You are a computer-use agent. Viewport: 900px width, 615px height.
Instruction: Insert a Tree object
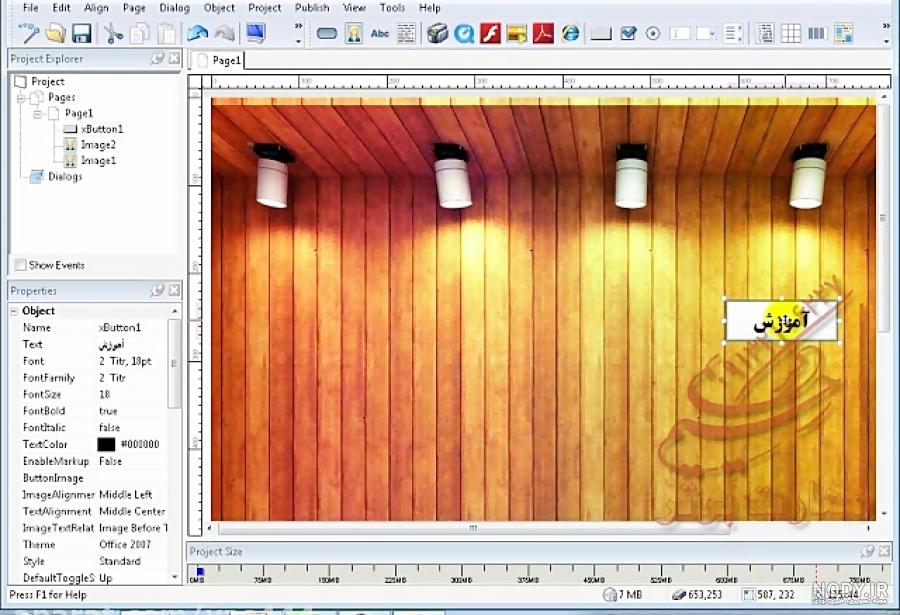(x=764, y=33)
